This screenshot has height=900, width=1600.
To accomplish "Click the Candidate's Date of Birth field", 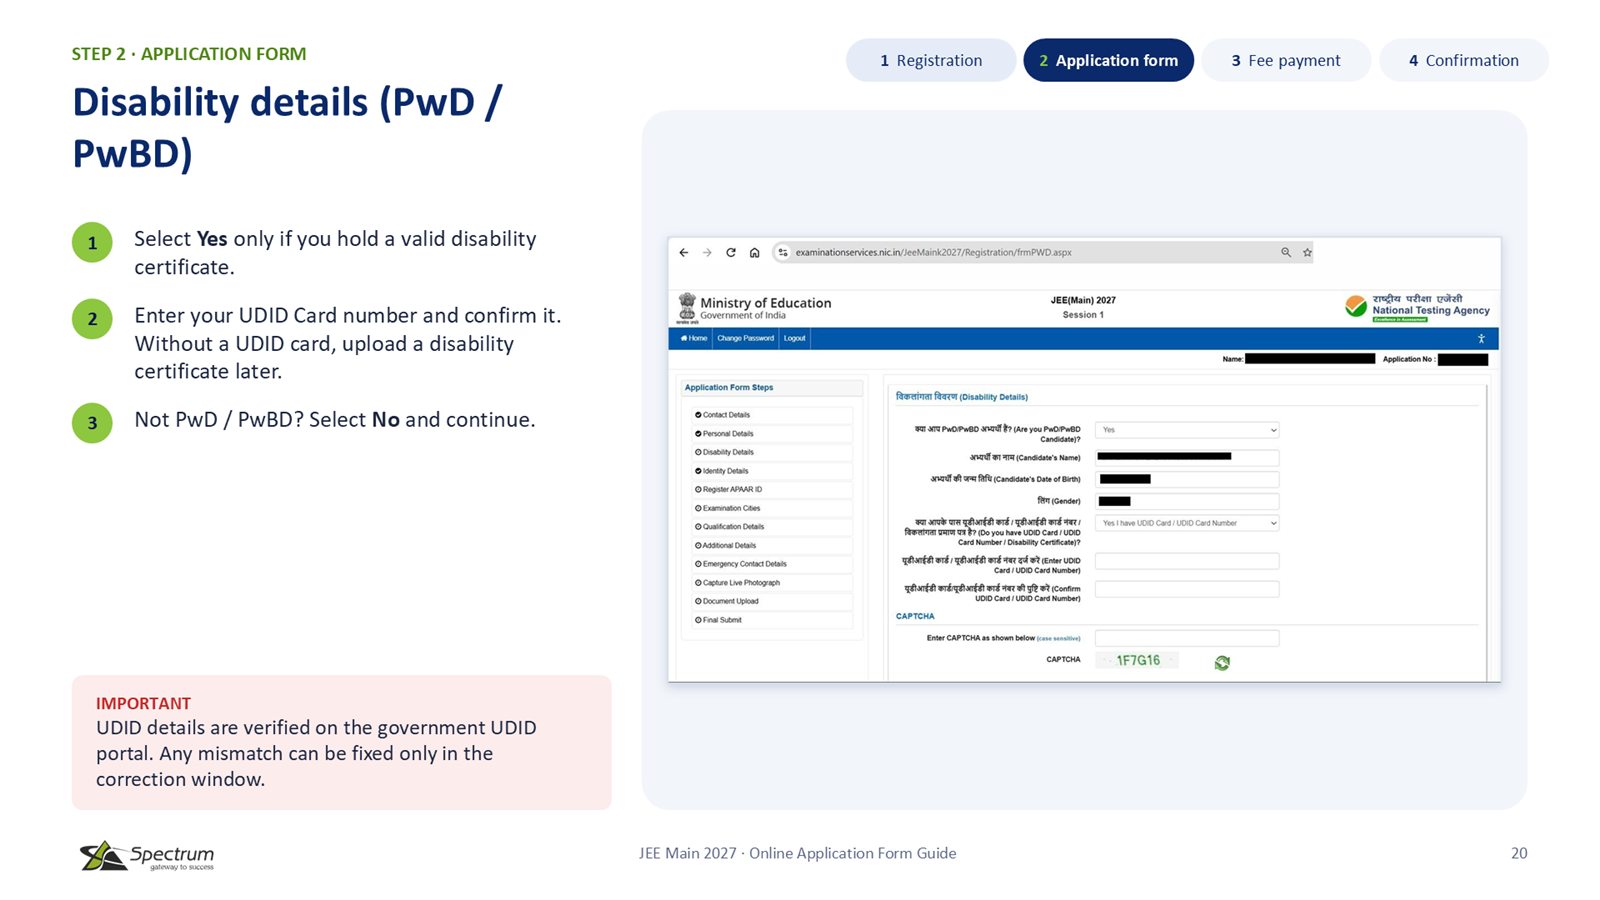I will (x=1187, y=479).
